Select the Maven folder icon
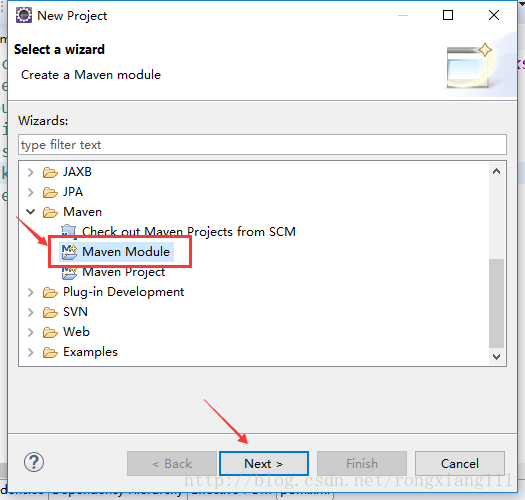This screenshot has width=525, height=500. pyautogui.click(x=50, y=212)
